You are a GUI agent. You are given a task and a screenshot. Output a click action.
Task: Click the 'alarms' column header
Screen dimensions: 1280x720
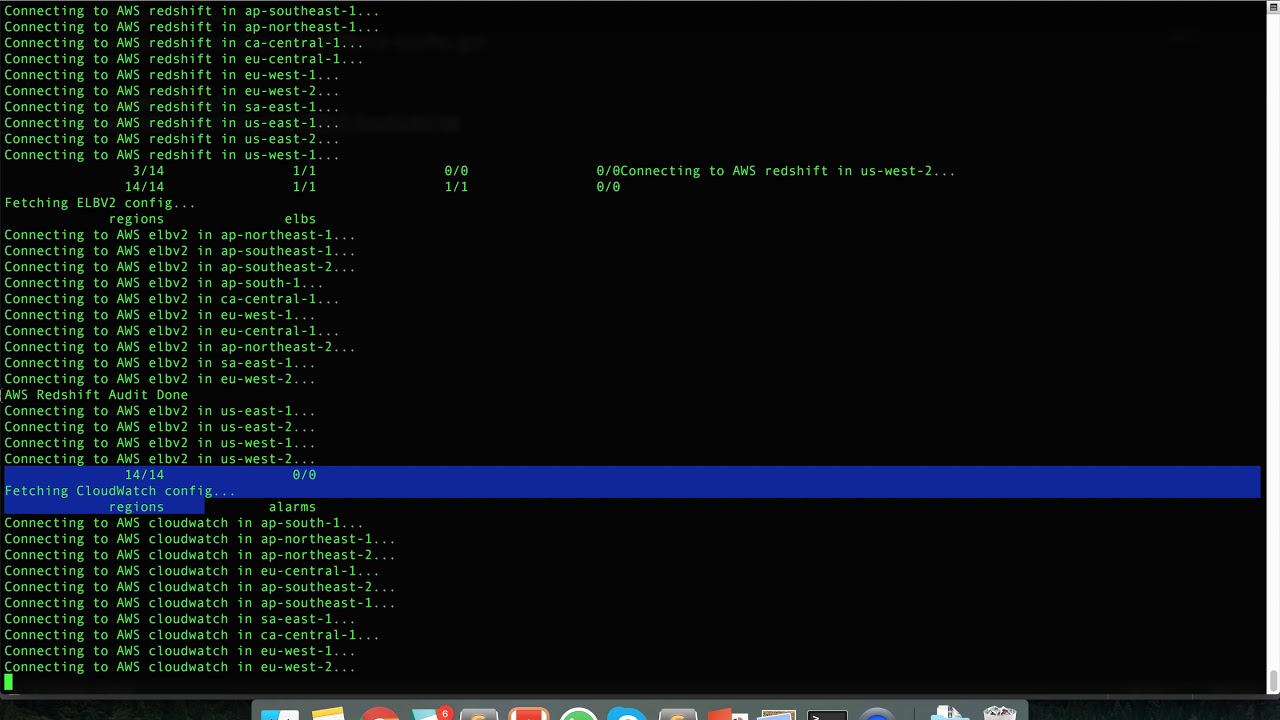click(292, 507)
